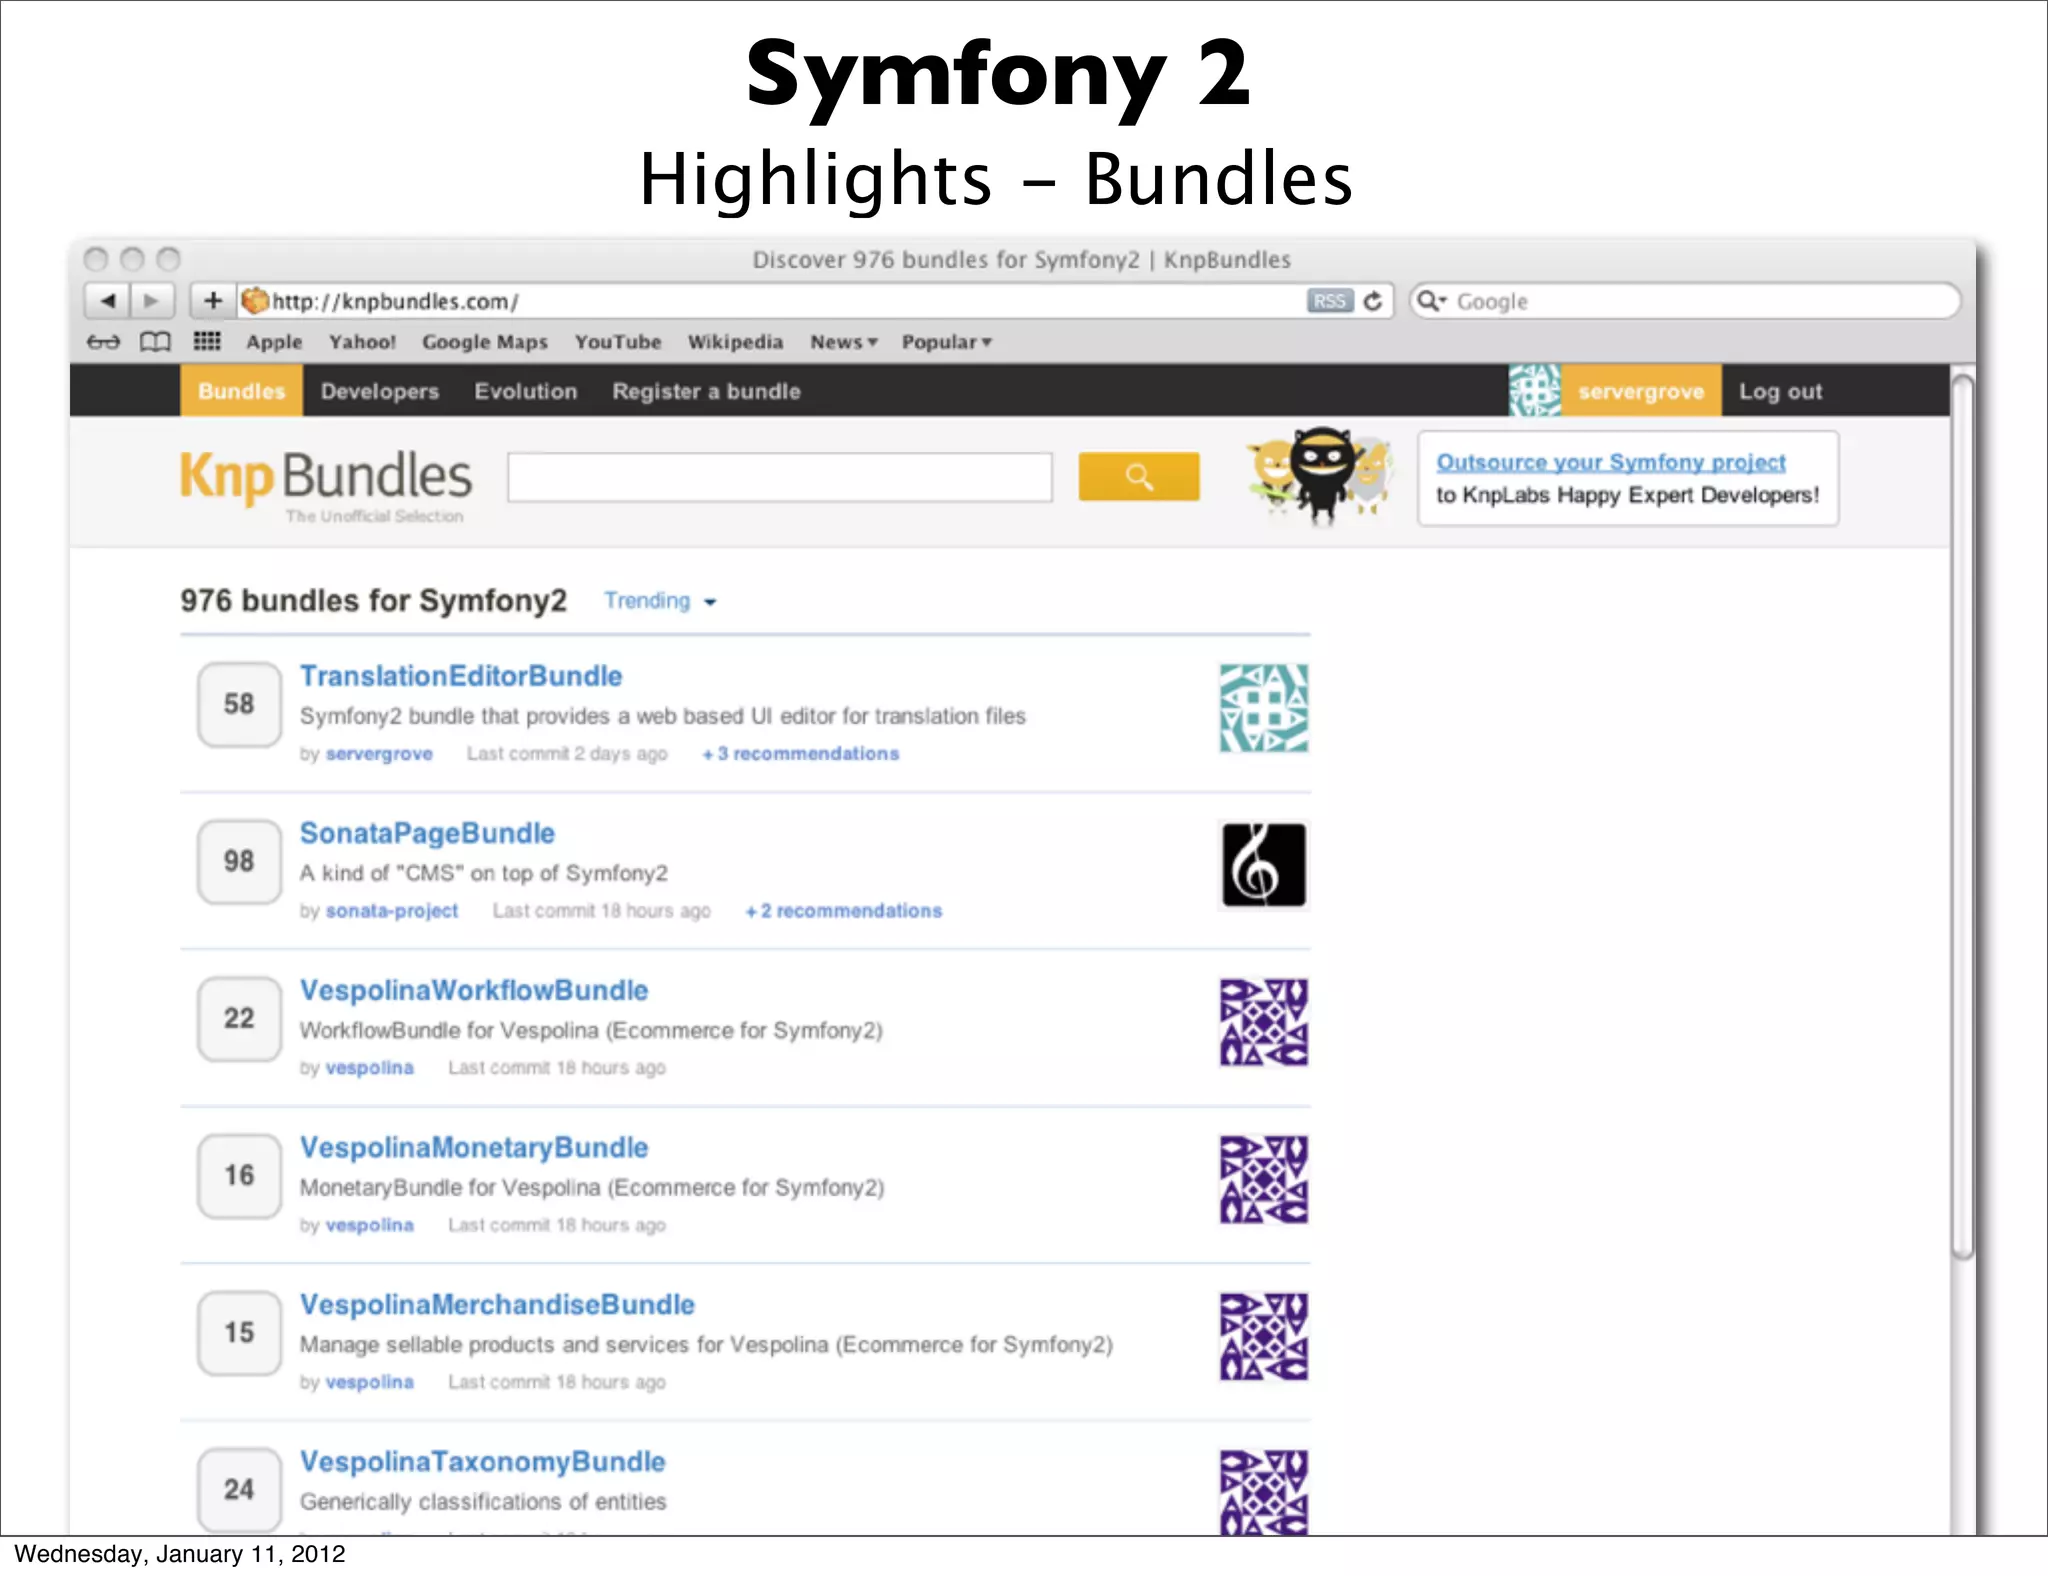
Task: Click the browser forward arrow
Action: point(152,301)
